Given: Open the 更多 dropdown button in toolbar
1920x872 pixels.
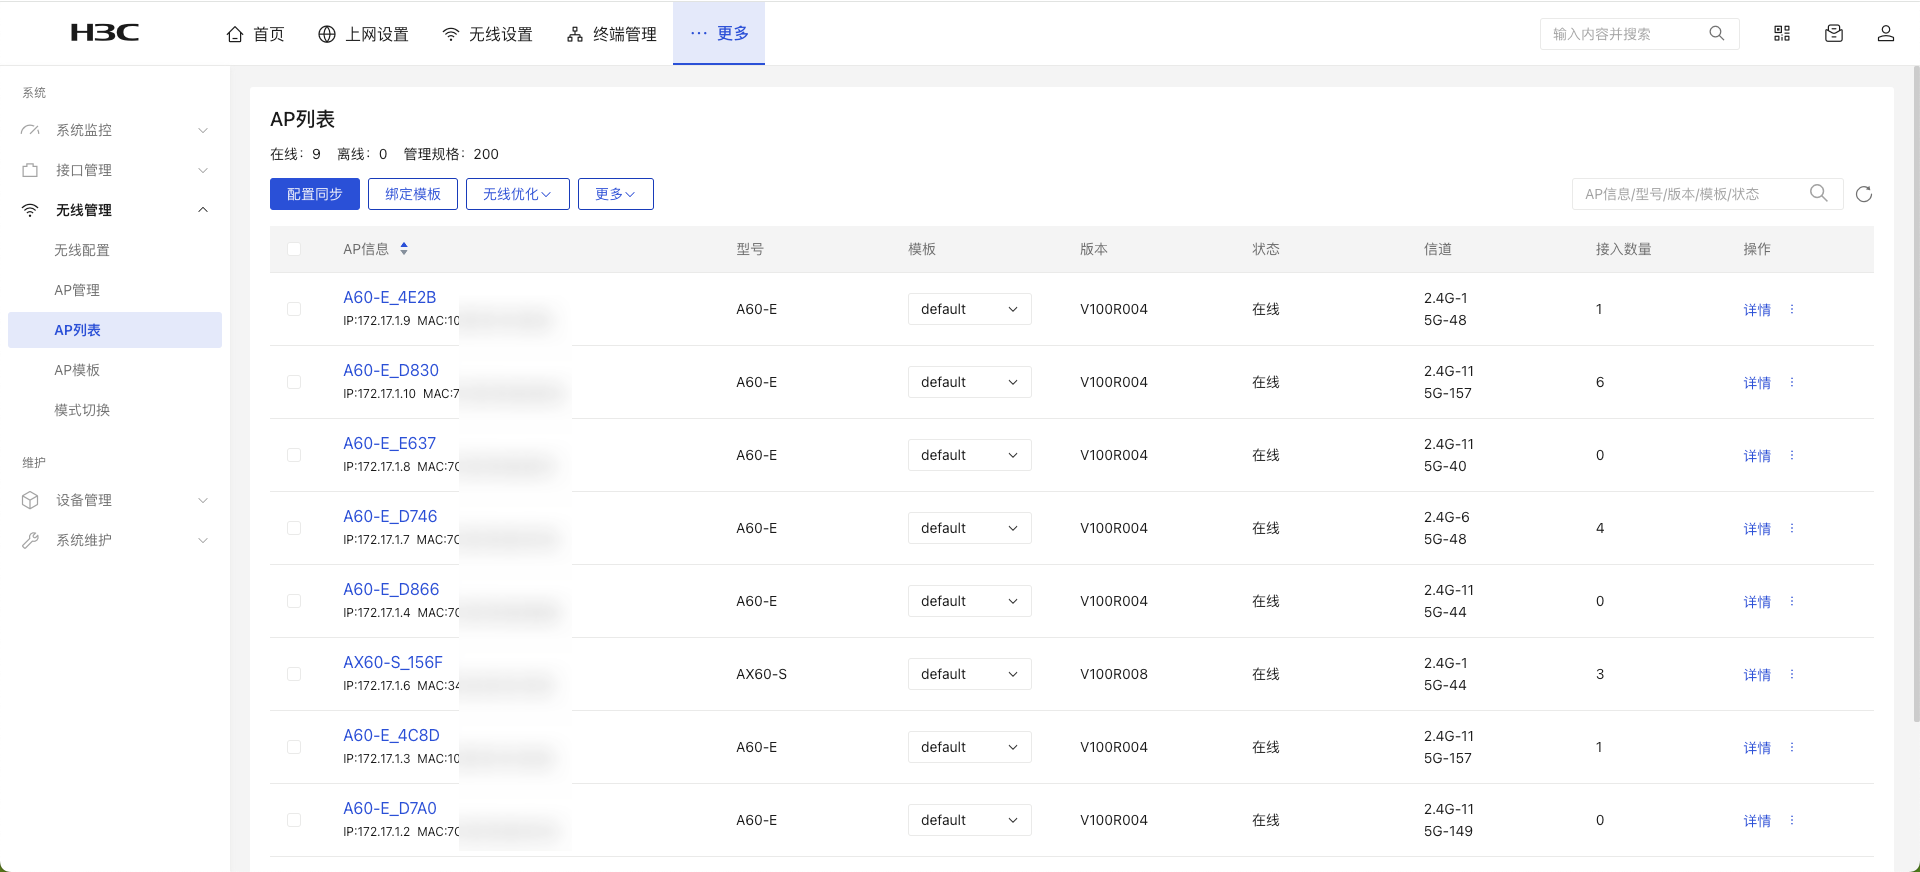Looking at the screenshot, I should [616, 194].
